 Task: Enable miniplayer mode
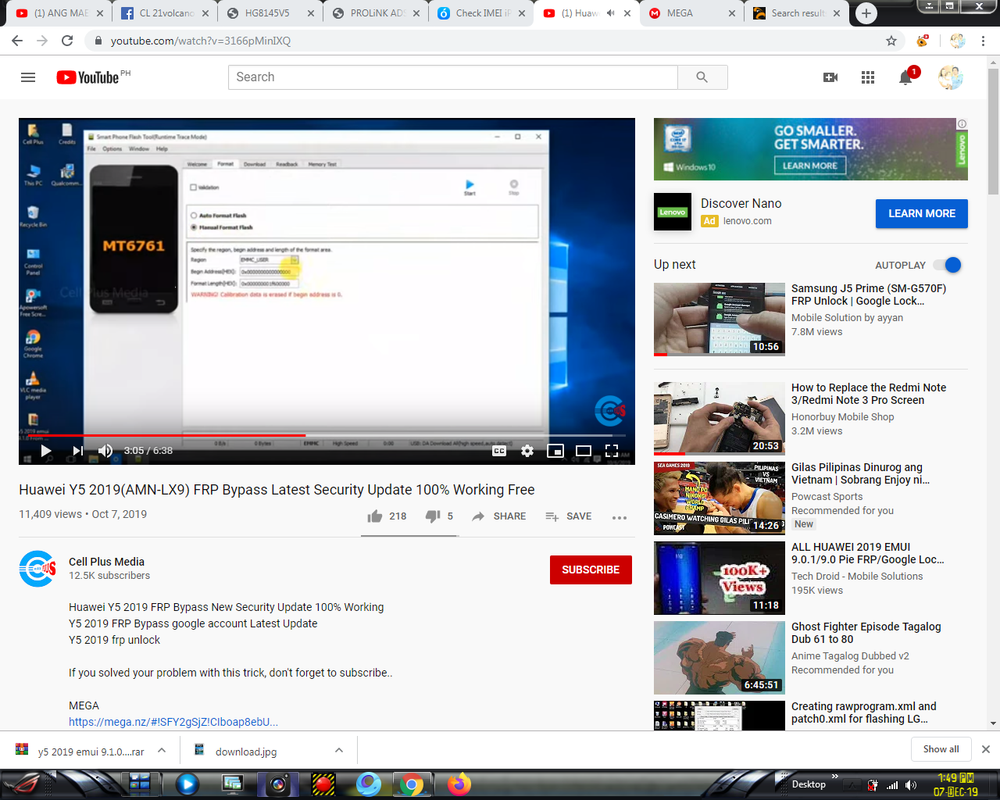click(555, 451)
